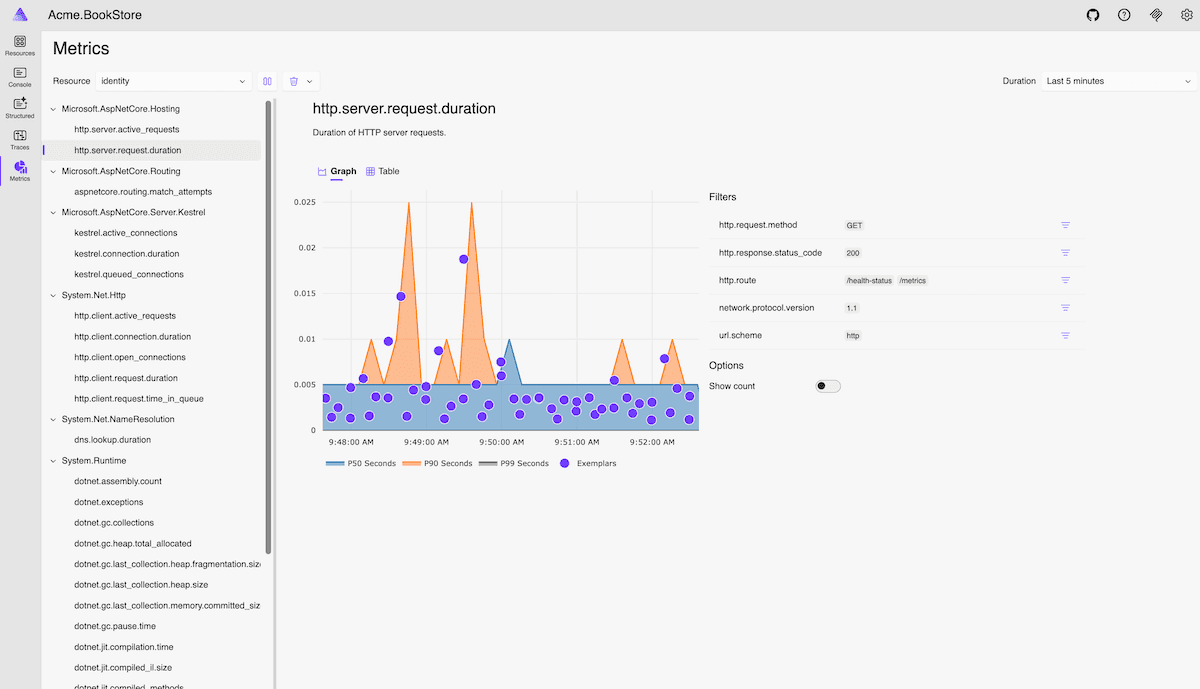Switch to the Table tab

[x=382, y=171]
